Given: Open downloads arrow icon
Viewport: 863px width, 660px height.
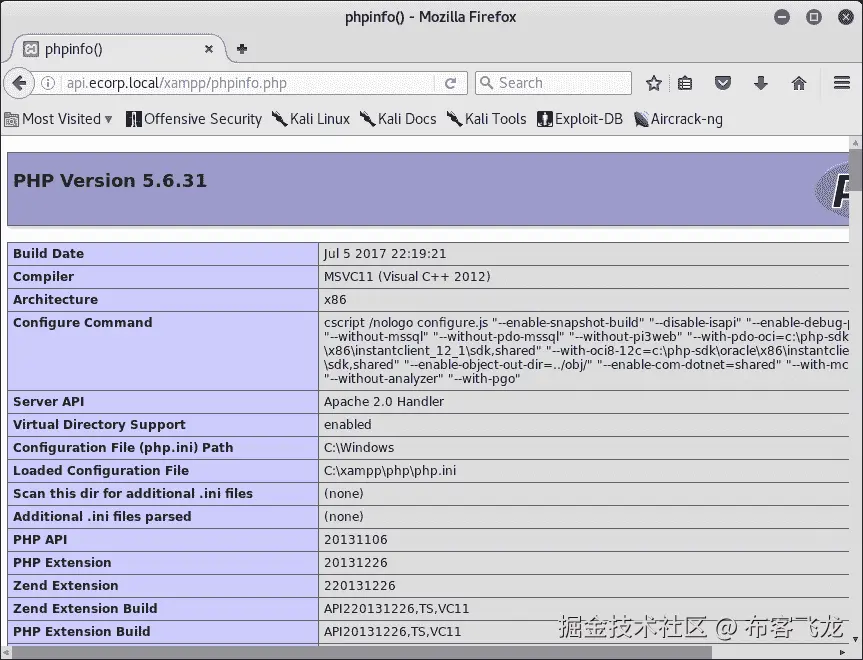Looking at the screenshot, I should coord(761,83).
